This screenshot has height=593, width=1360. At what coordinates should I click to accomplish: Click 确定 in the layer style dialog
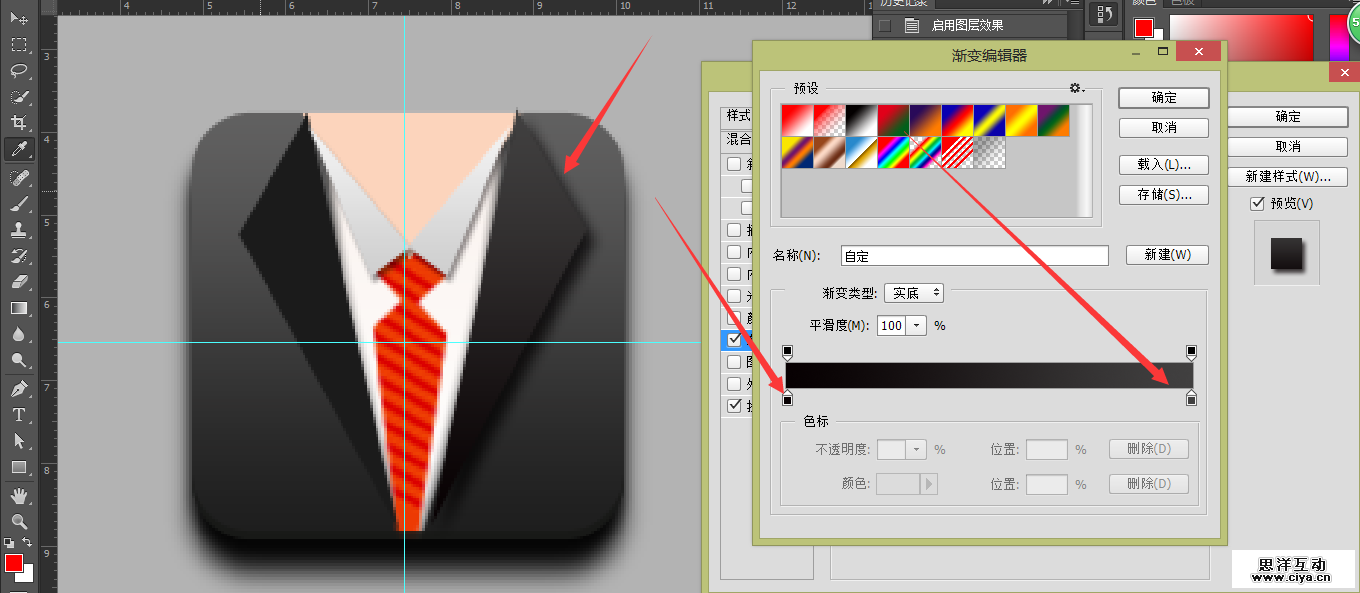[x=1288, y=117]
